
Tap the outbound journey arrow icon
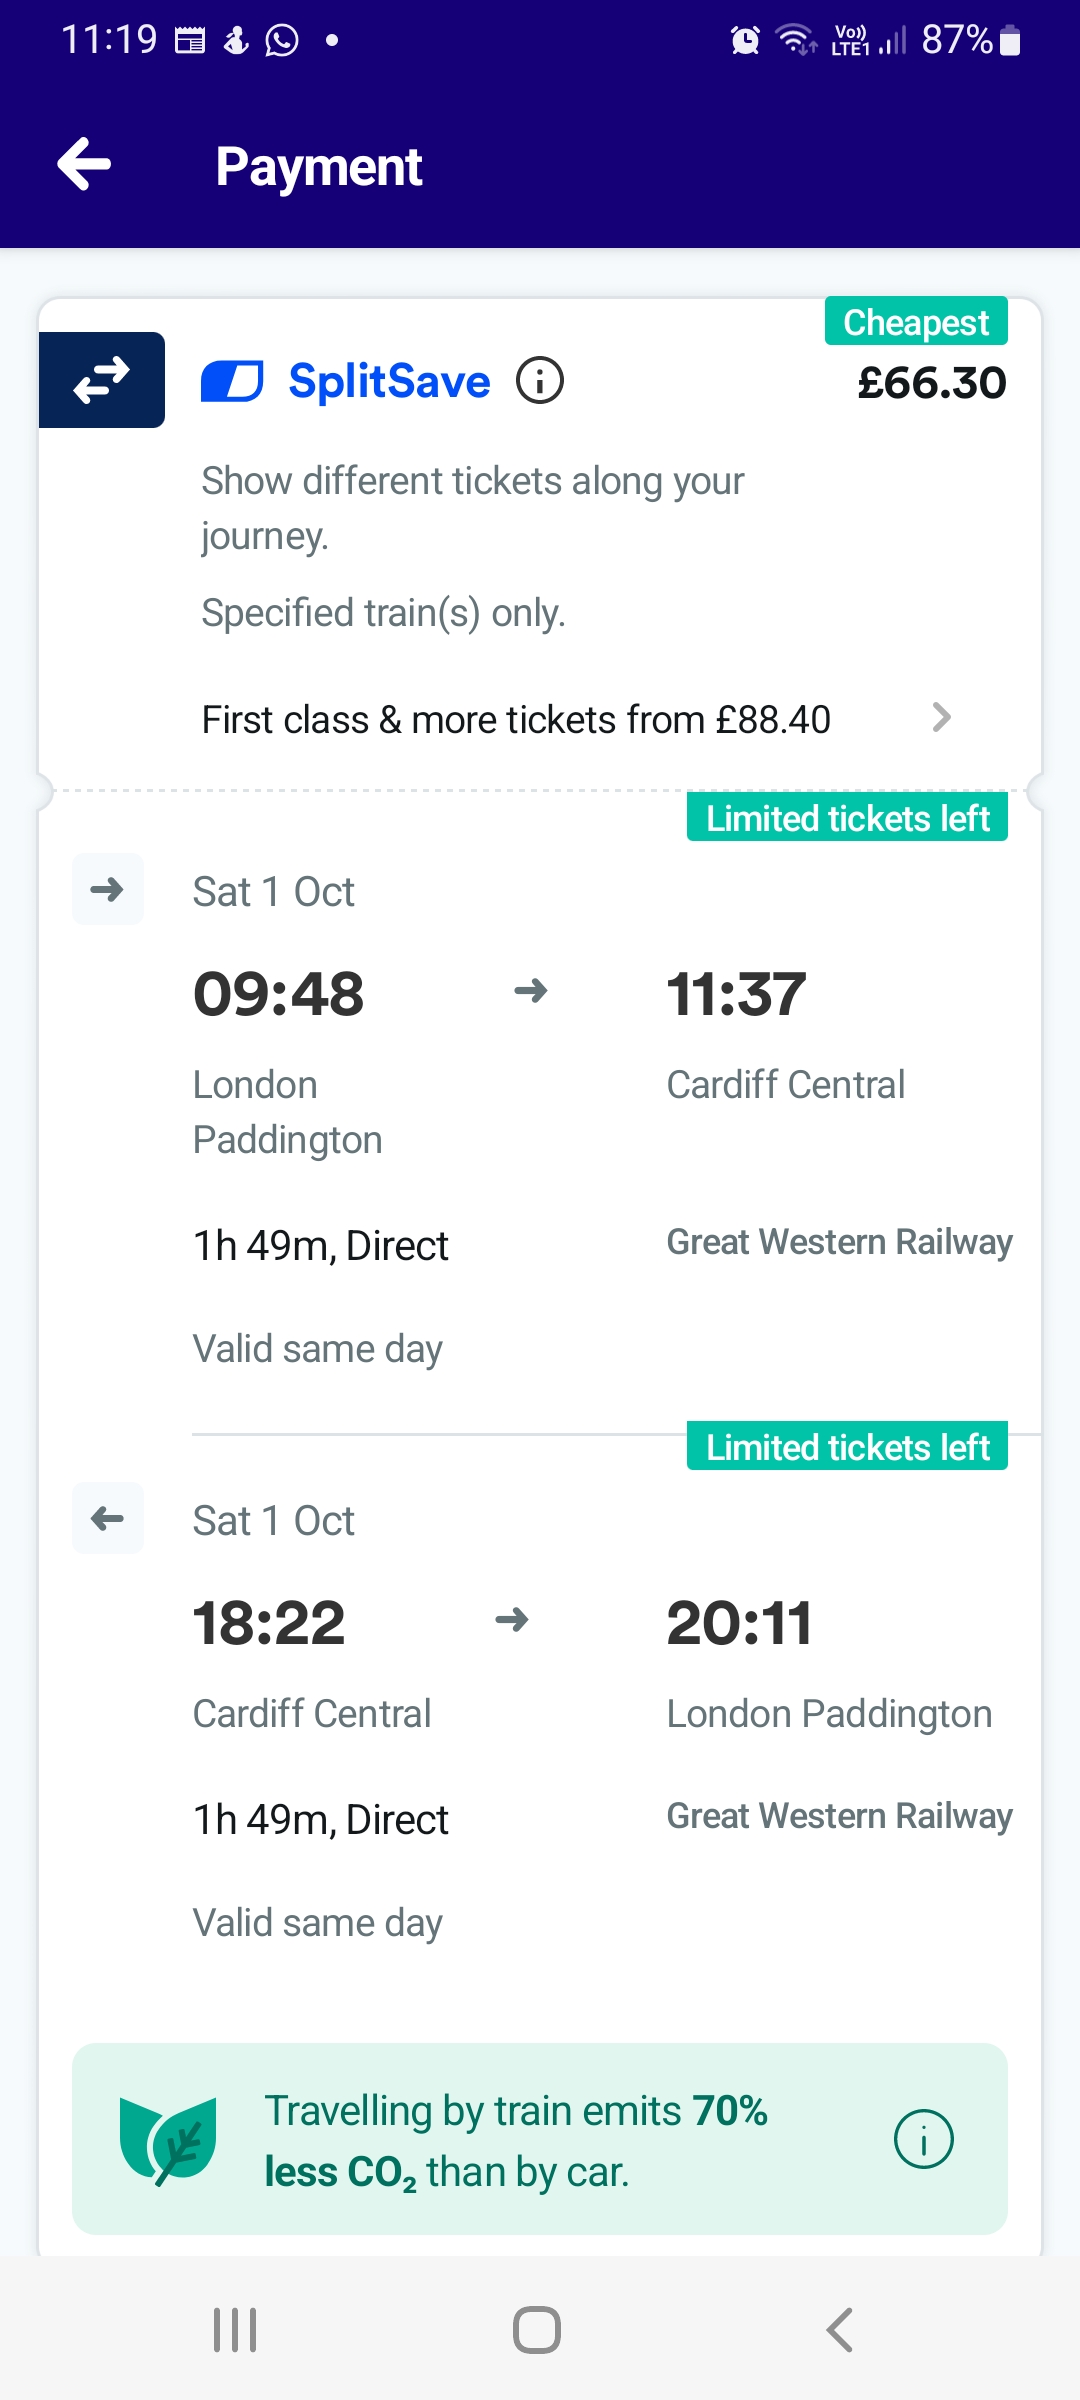108,889
